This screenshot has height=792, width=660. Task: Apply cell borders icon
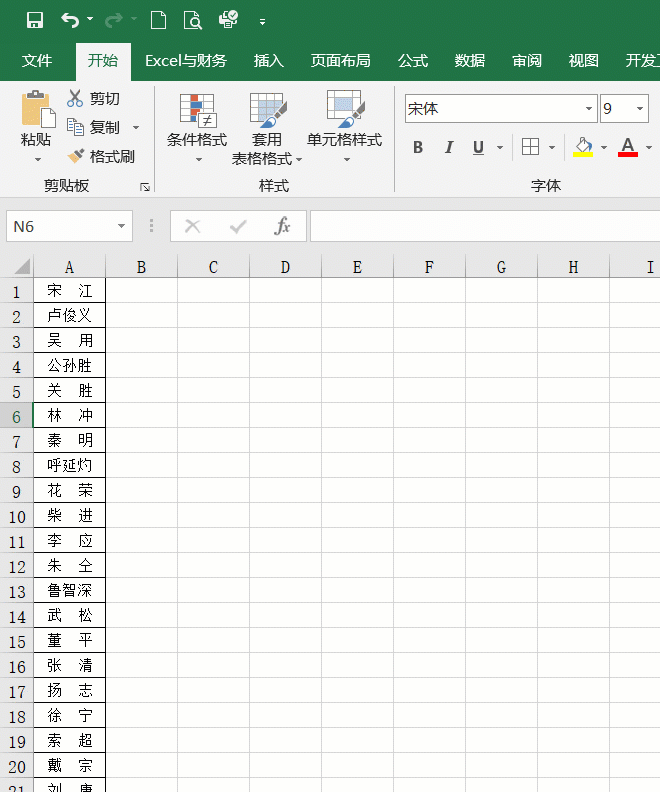[530, 147]
